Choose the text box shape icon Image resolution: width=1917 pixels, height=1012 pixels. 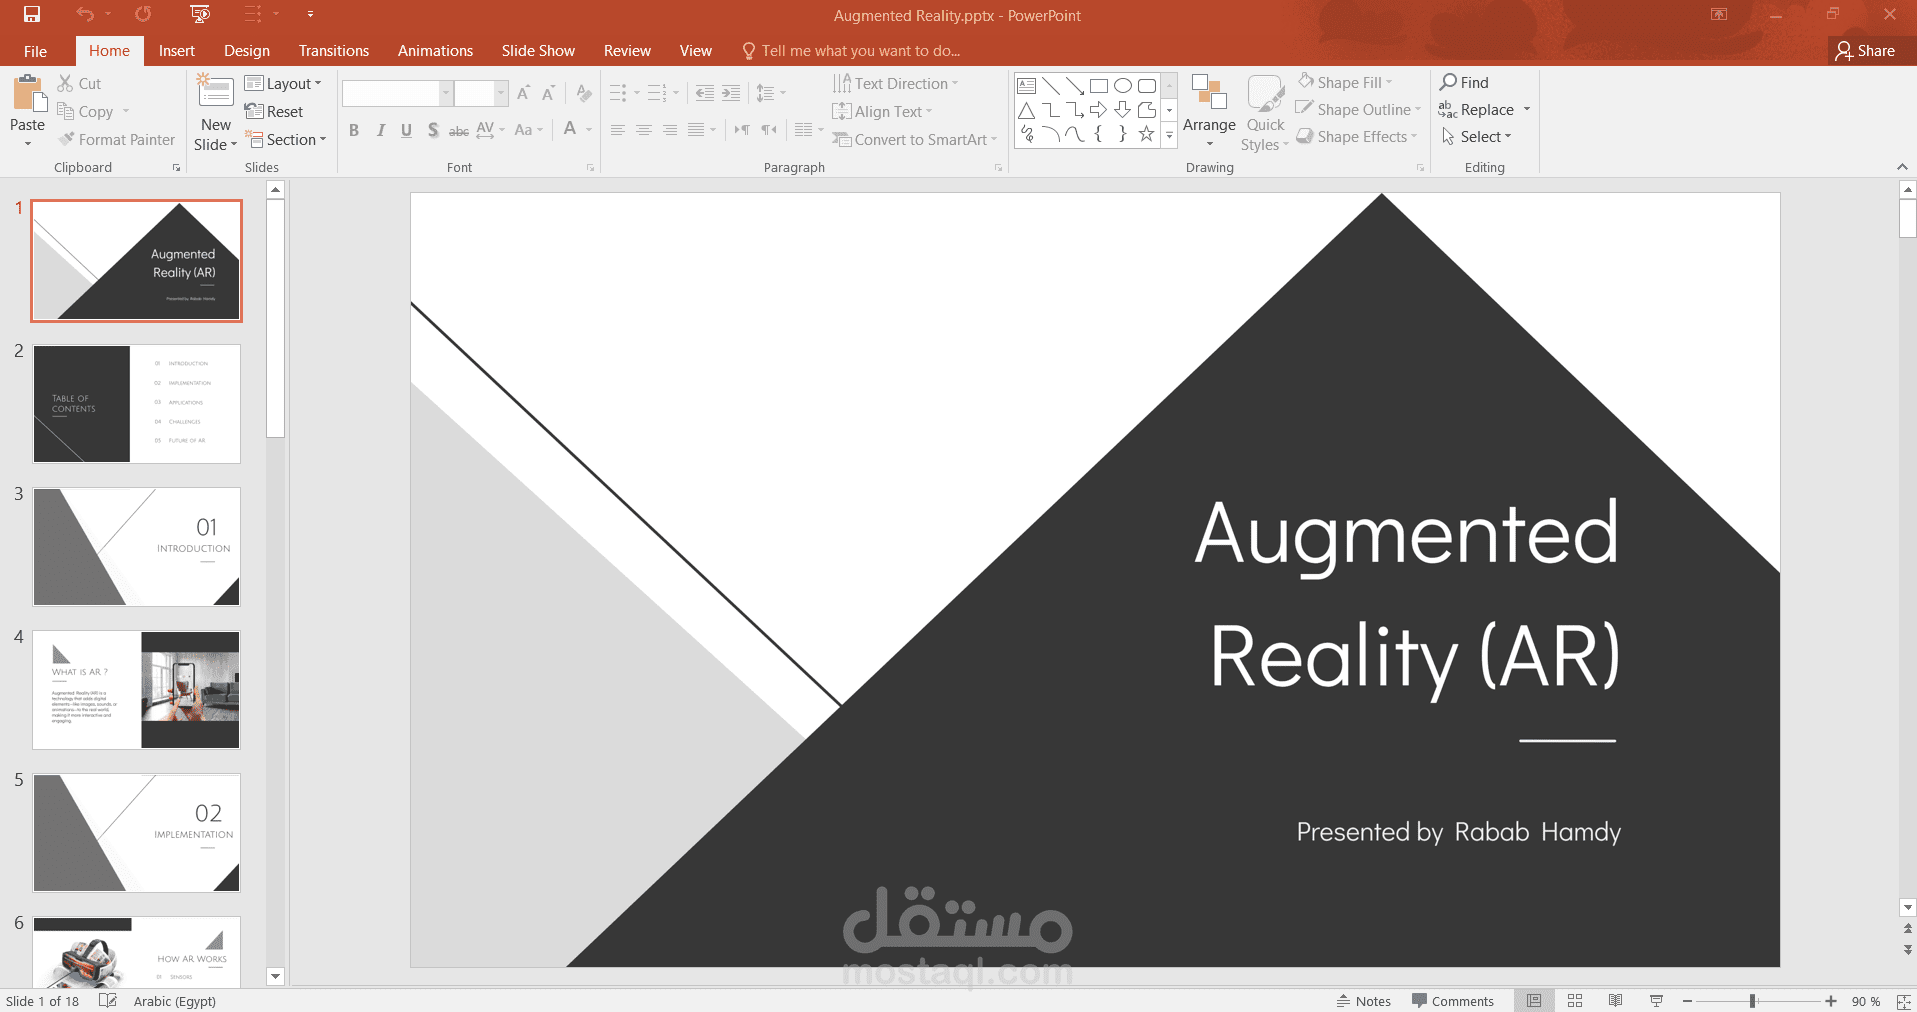1026,86
